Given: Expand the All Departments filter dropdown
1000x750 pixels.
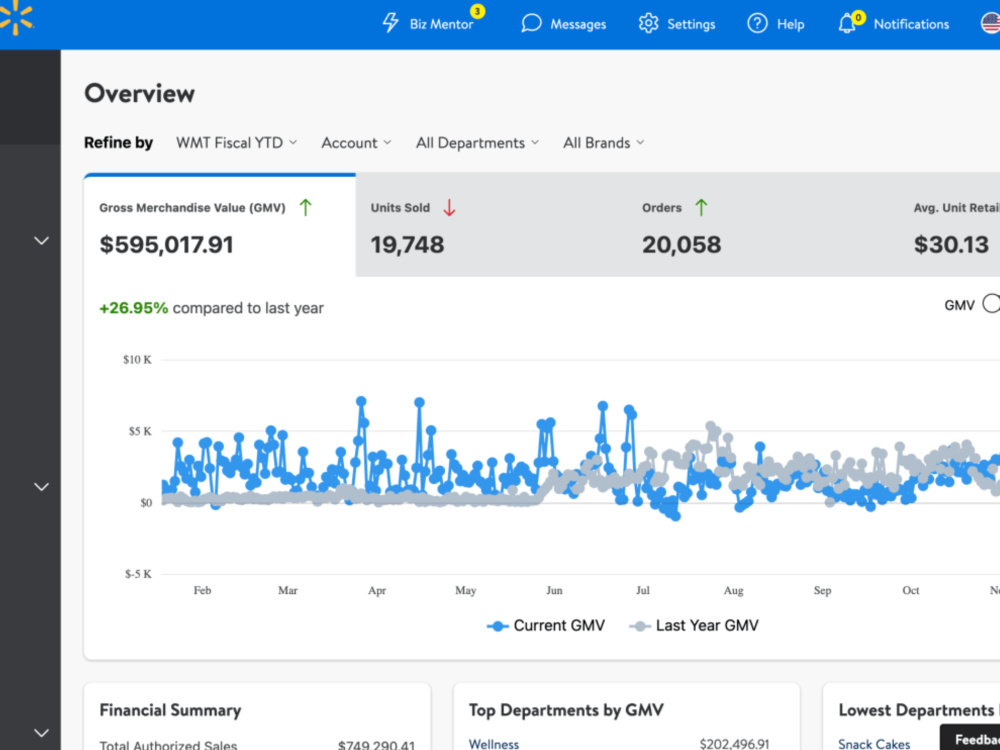Looking at the screenshot, I should 478,143.
